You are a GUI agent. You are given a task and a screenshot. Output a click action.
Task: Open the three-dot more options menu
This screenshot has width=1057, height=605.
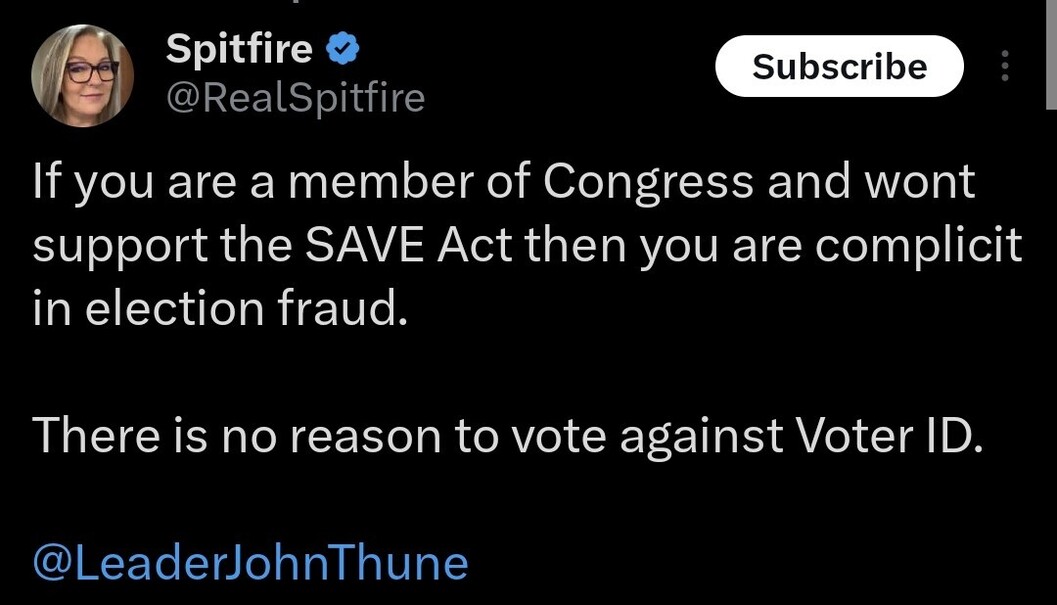[x=1004, y=66]
